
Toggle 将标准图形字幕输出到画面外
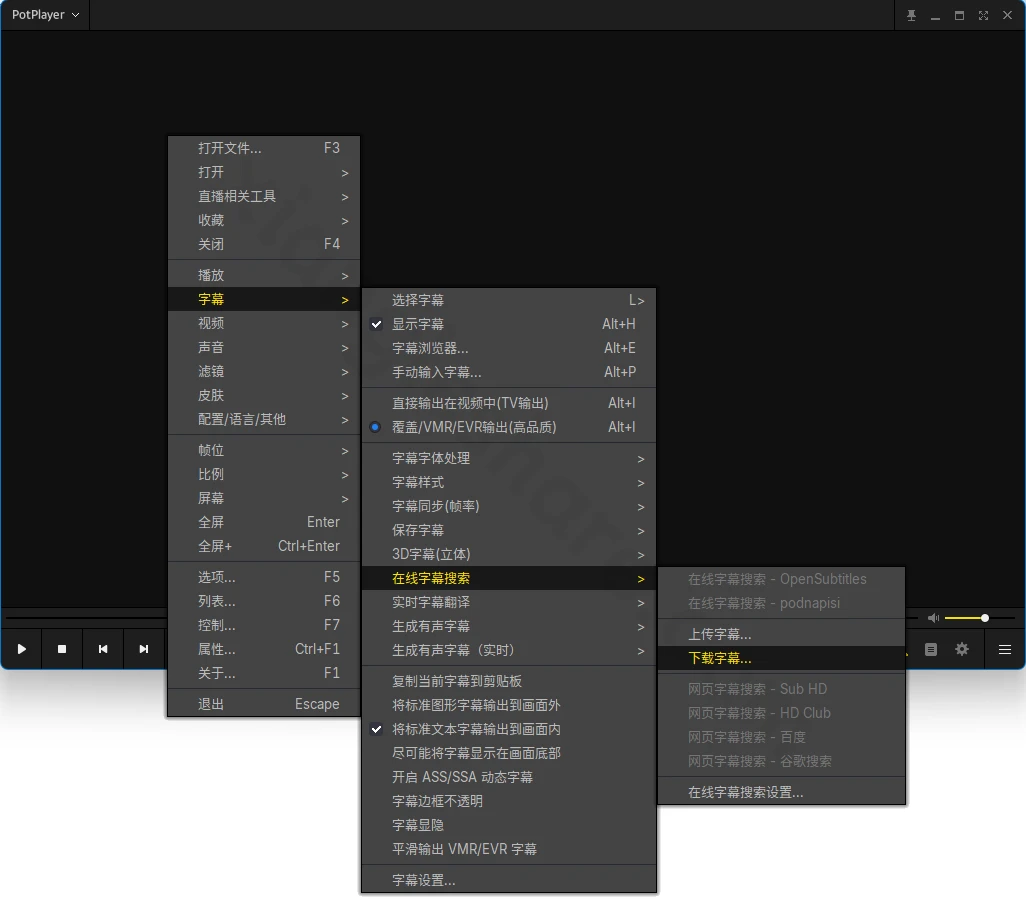point(508,705)
